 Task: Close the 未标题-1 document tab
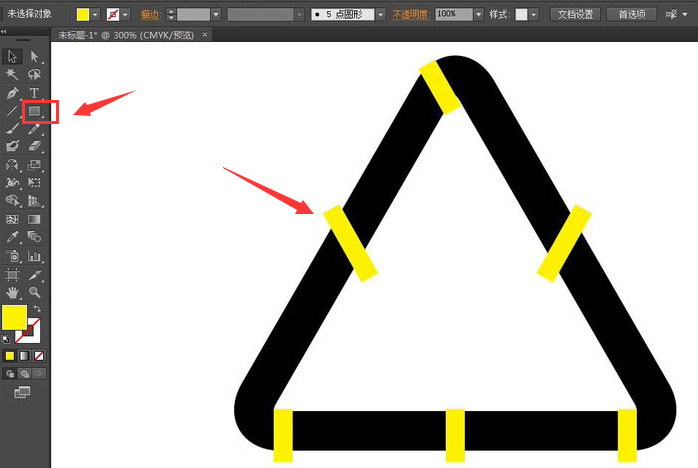point(205,34)
